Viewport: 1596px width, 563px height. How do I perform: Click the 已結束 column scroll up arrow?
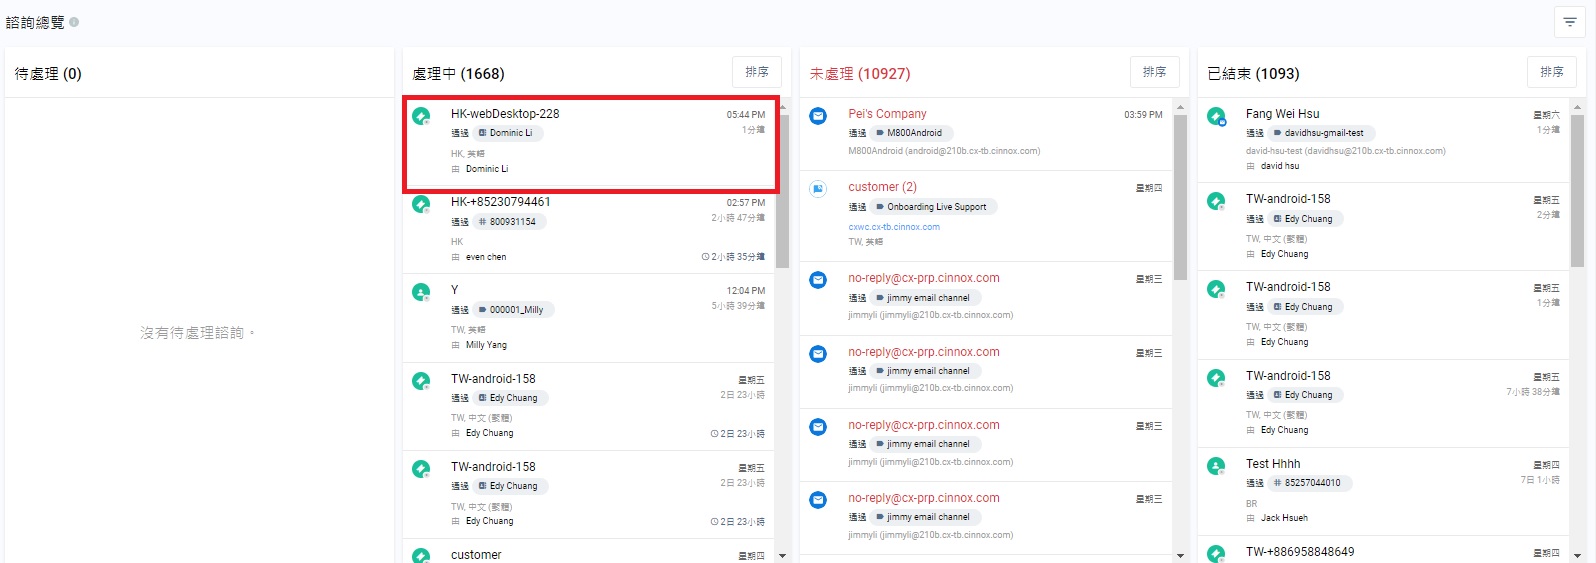(1577, 106)
